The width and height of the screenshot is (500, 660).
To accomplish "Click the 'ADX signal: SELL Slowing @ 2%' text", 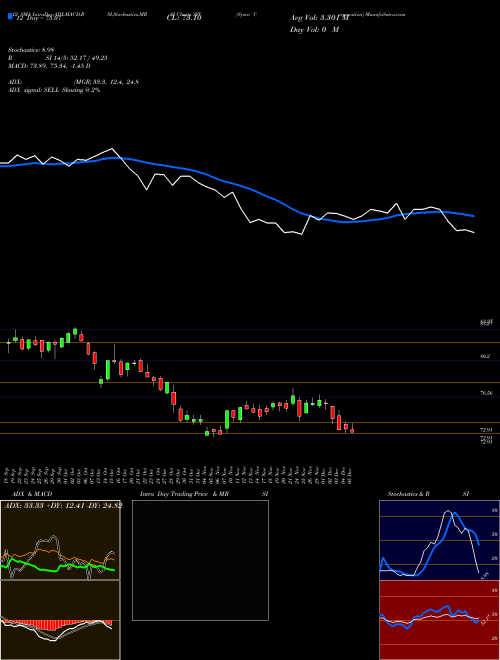I will 54,90.
